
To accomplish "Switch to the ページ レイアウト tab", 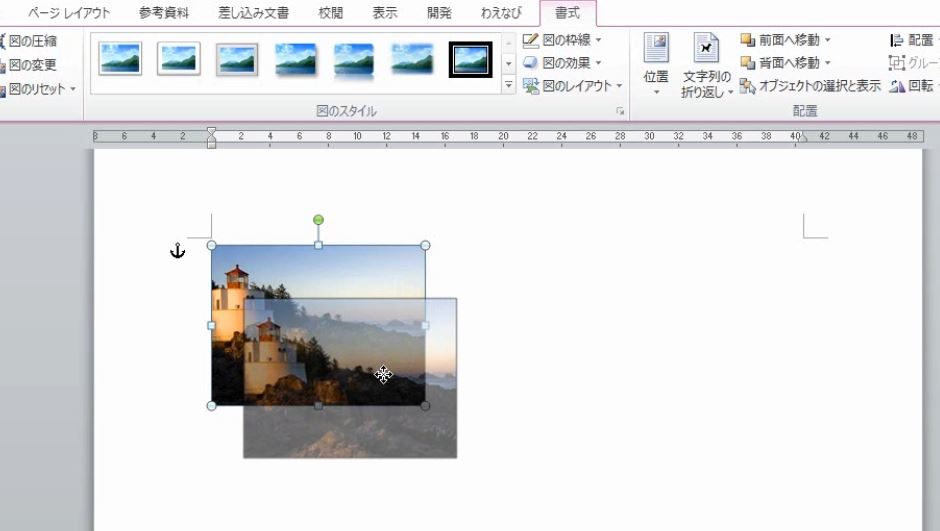I will point(69,13).
